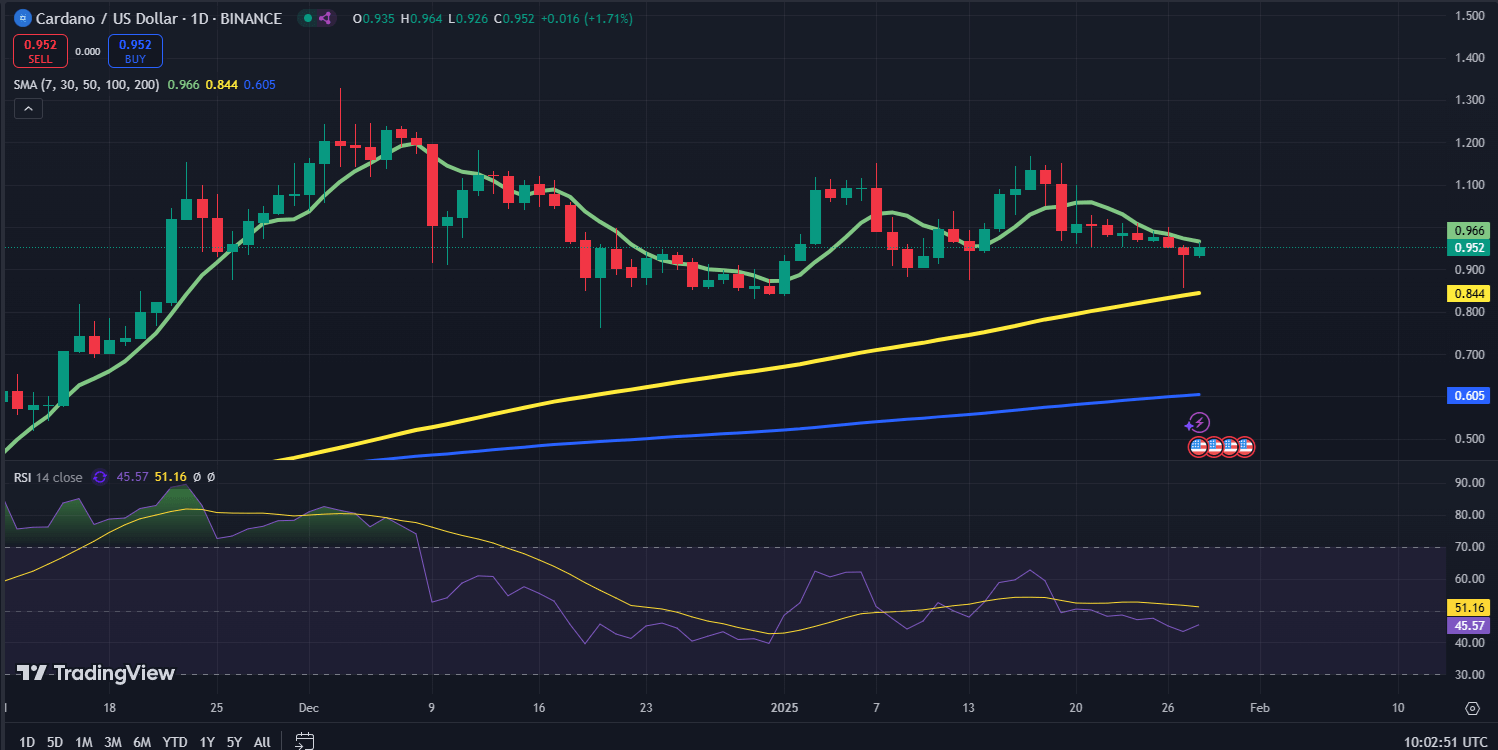
Task: Click the Open value O0.935
Action: [373, 18]
